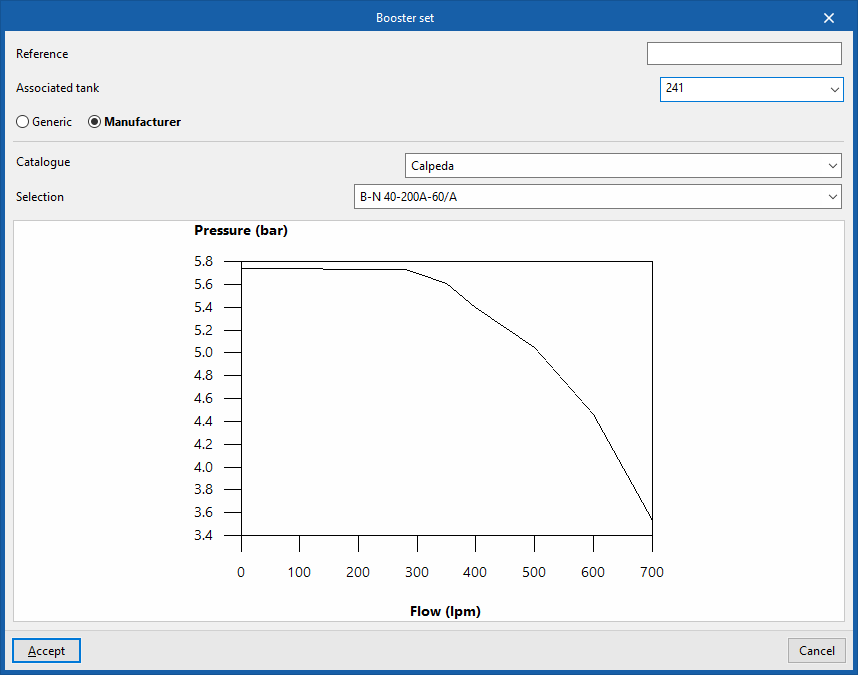Expand the Catalogue dropdown showing Calpeda
Viewport: 858px width, 675px height.
click(623, 165)
